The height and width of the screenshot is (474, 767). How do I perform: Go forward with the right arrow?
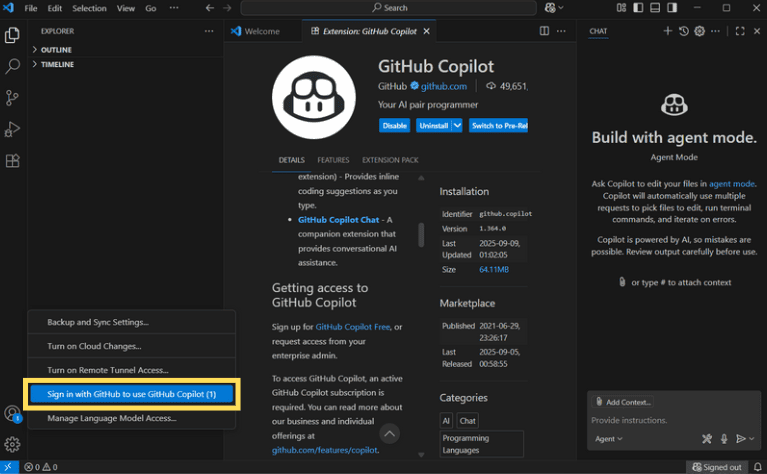(x=227, y=8)
